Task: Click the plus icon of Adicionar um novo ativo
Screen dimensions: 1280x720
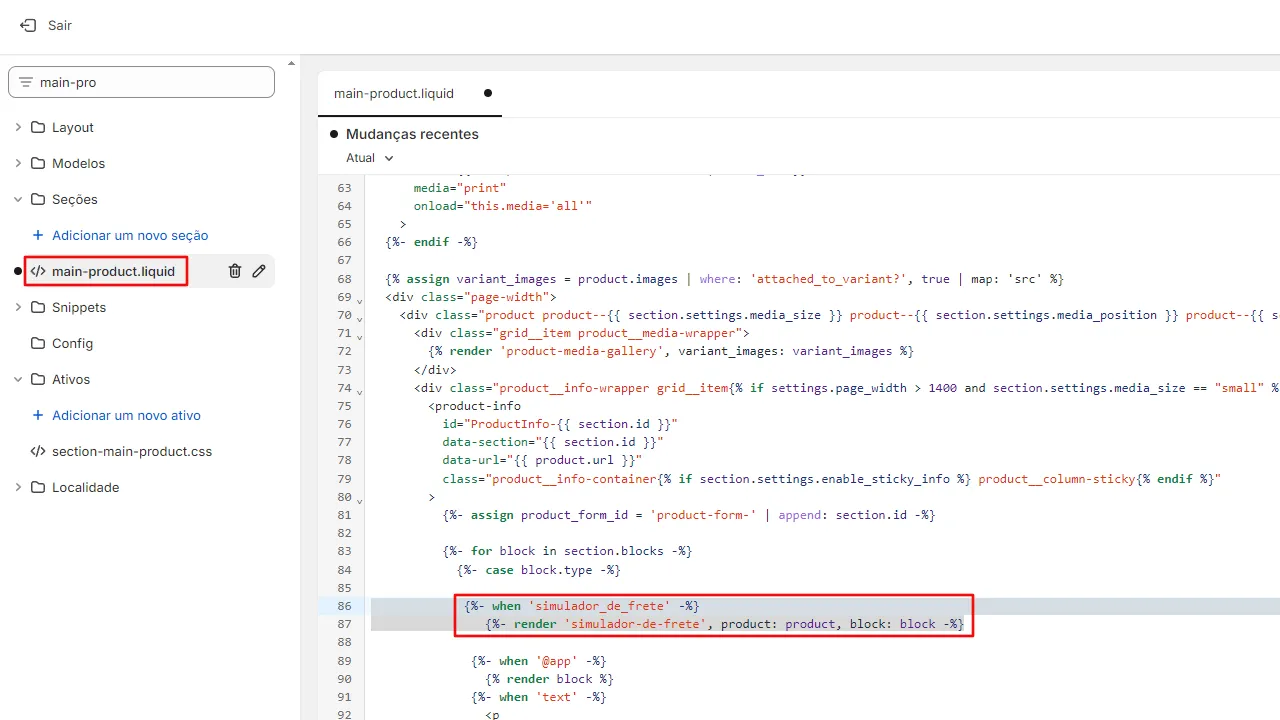Action: pos(38,415)
